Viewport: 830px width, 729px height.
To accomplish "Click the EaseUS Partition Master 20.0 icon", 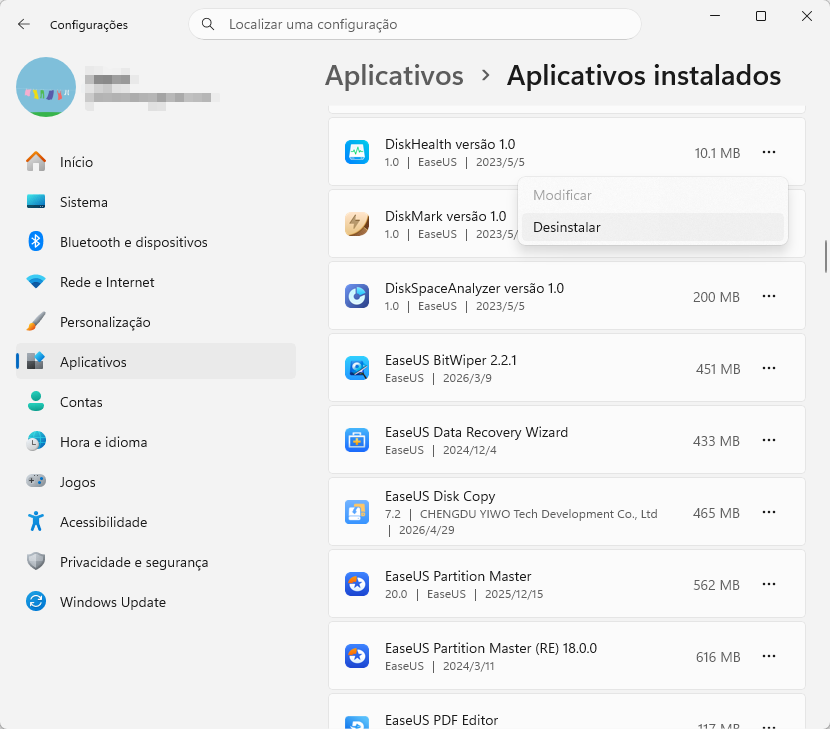I will pyautogui.click(x=357, y=584).
